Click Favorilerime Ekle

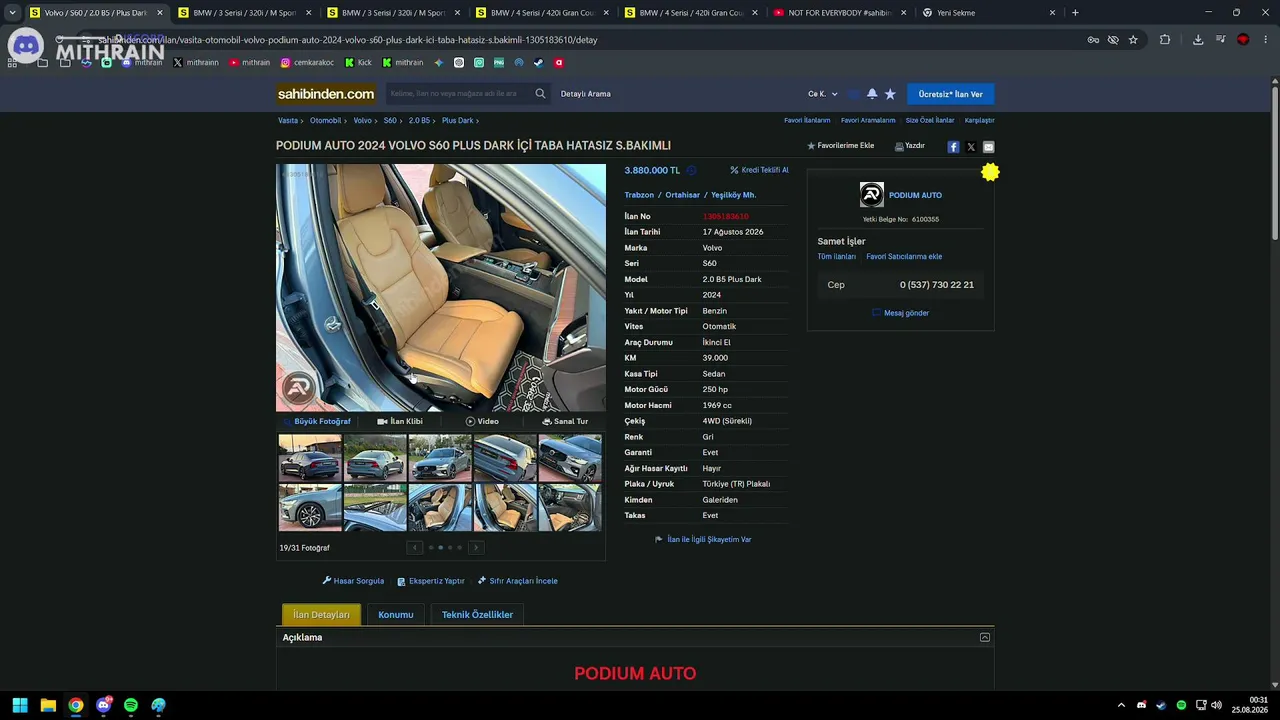[841, 146]
